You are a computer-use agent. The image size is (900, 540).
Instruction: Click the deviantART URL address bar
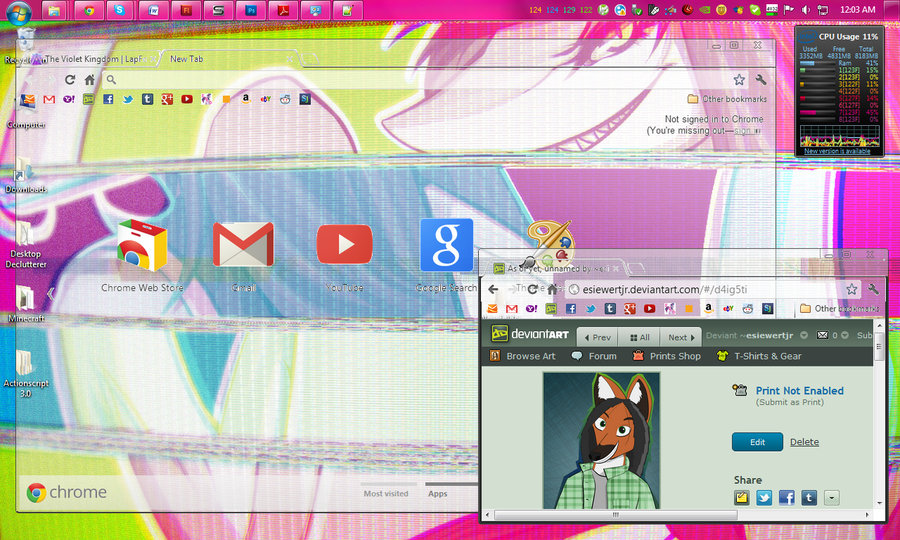pyautogui.click(x=706, y=289)
